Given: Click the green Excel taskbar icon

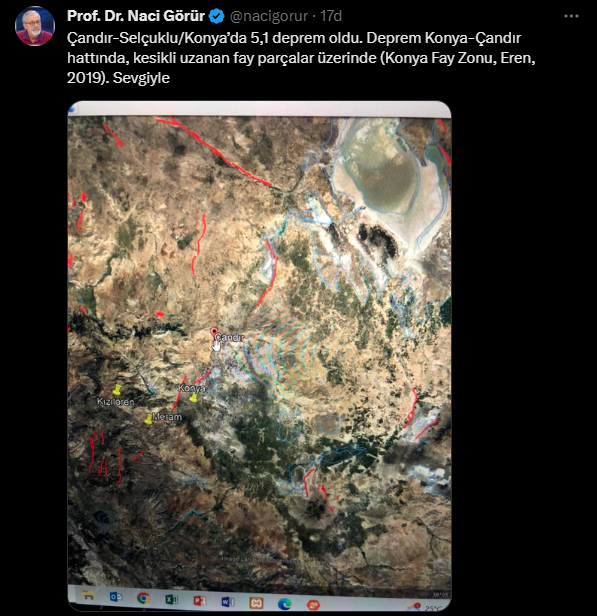Looking at the screenshot, I should click(x=172, y=600).
